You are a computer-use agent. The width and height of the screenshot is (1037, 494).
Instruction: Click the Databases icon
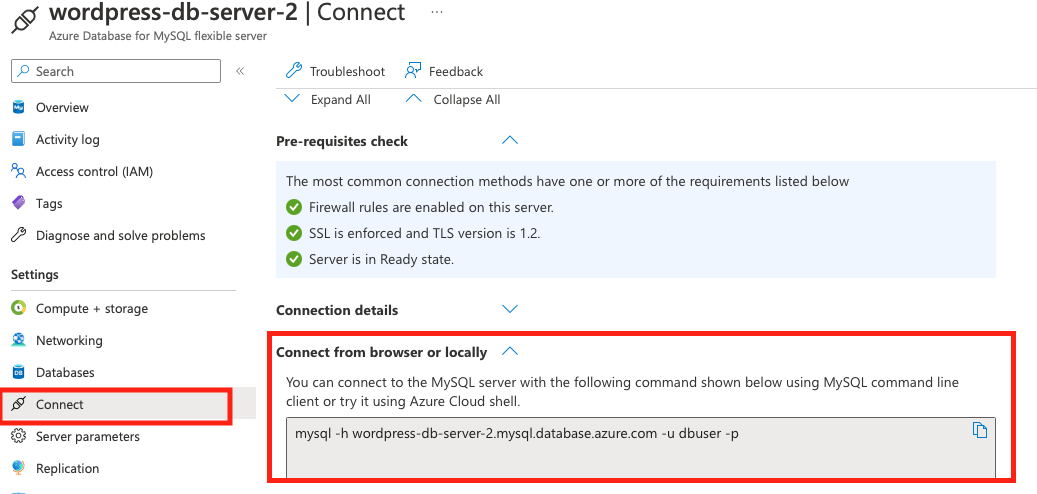tap(18, 372)
